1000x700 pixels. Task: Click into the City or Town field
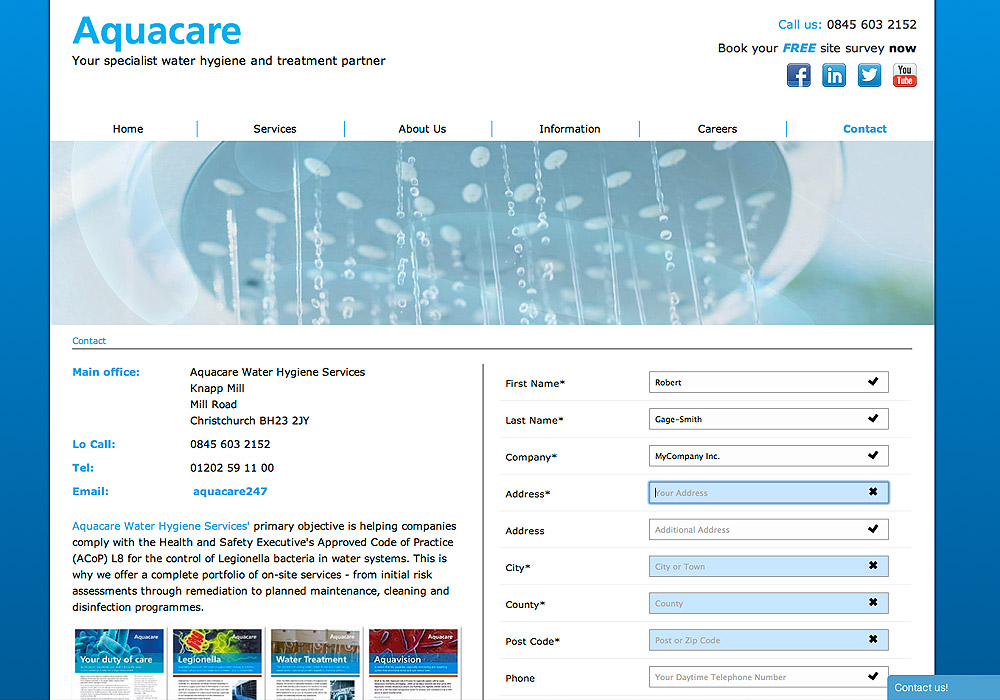pyautogui.click(x=768, y=566)
